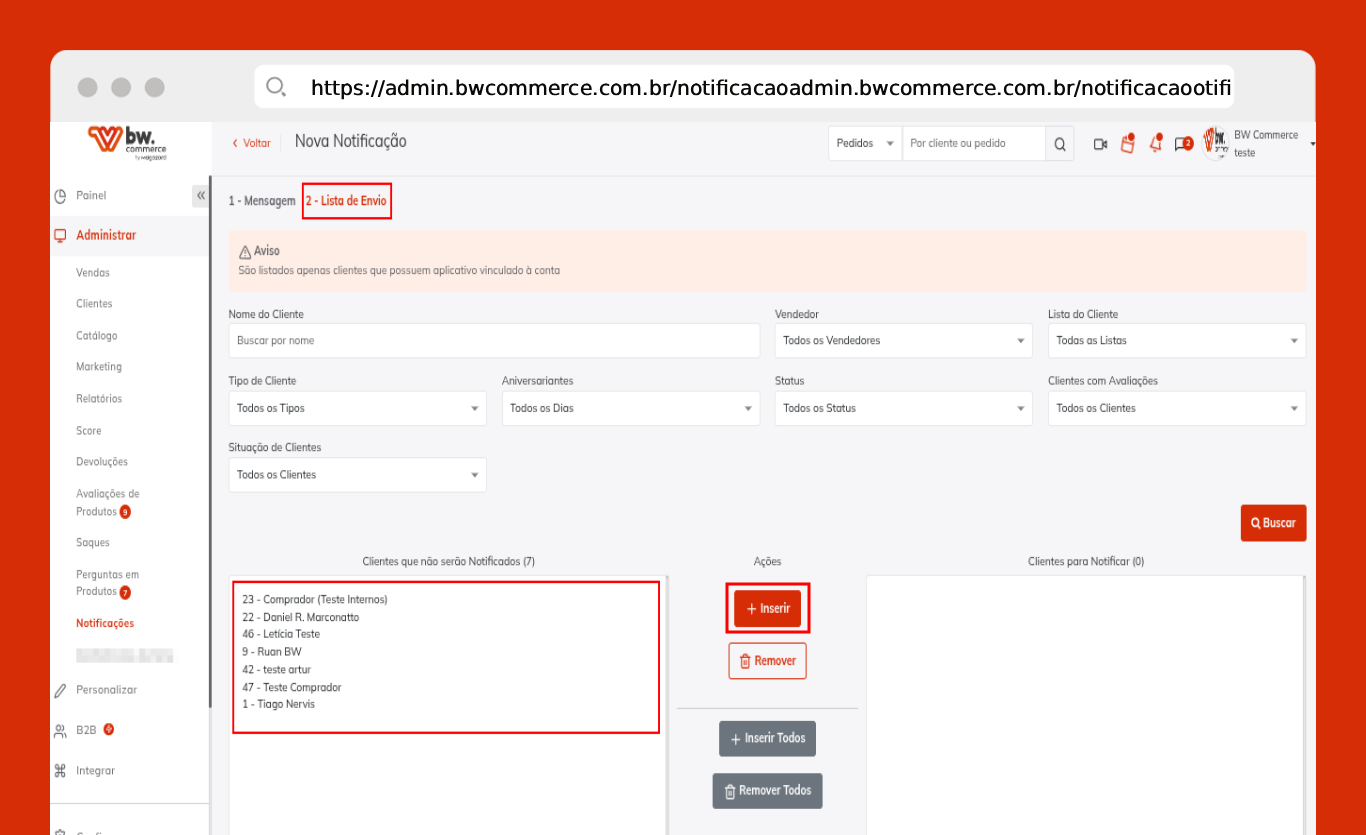Expand the BW Commerce account menu arrow

(x=1312, y=144)
